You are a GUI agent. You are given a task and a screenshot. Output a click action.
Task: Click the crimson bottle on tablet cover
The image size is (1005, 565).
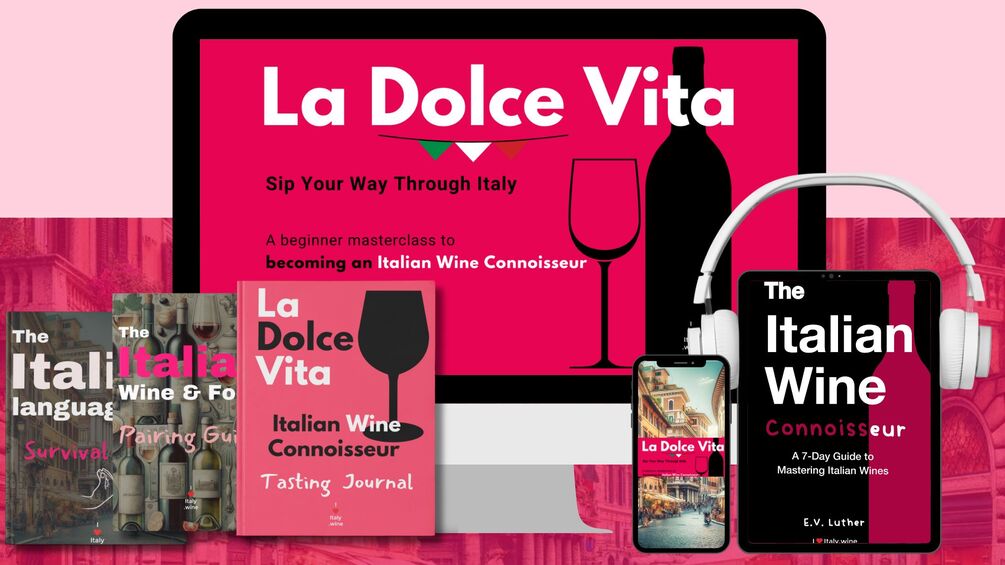(x=899, y=410)
